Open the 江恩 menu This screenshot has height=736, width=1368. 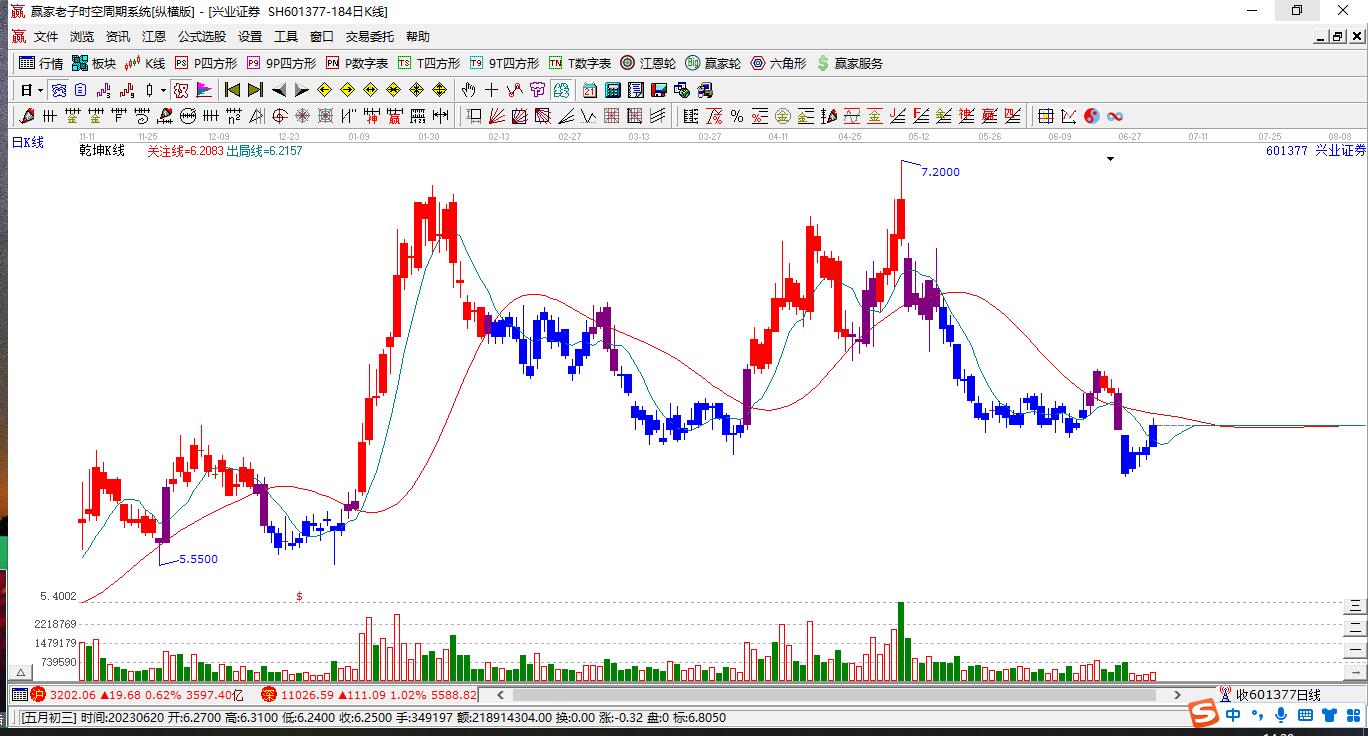154,36
